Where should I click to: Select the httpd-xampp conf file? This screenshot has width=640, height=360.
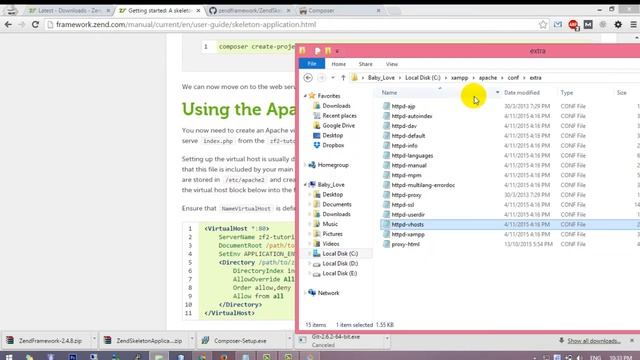click(x=408, y=234)
